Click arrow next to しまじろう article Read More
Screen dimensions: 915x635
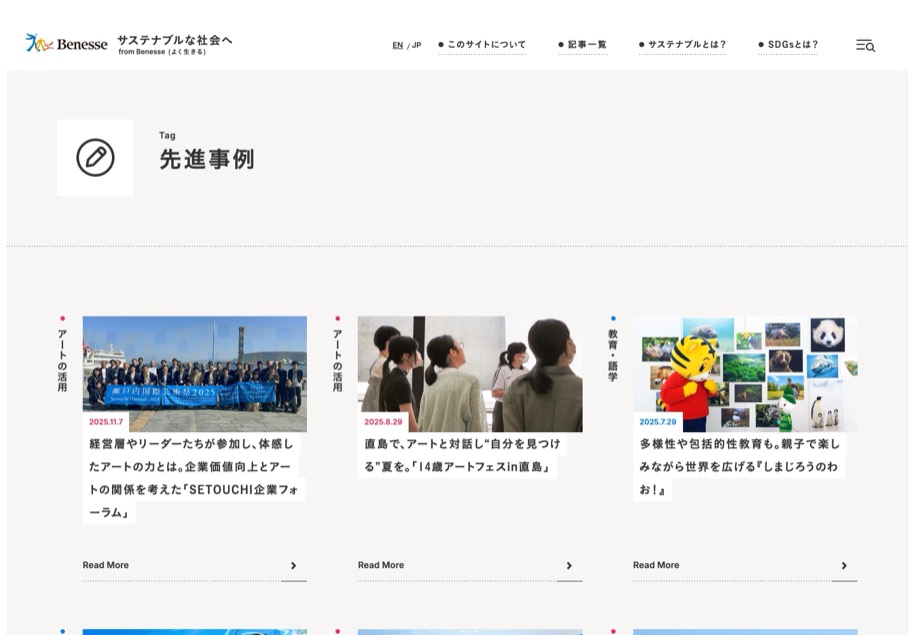click(x=844, y=566)
